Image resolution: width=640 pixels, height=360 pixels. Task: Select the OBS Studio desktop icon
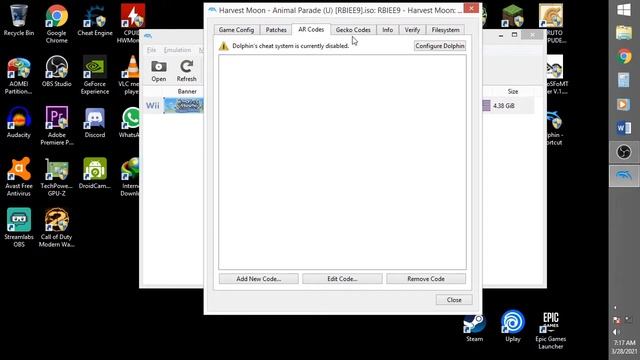tap(56, 71)
